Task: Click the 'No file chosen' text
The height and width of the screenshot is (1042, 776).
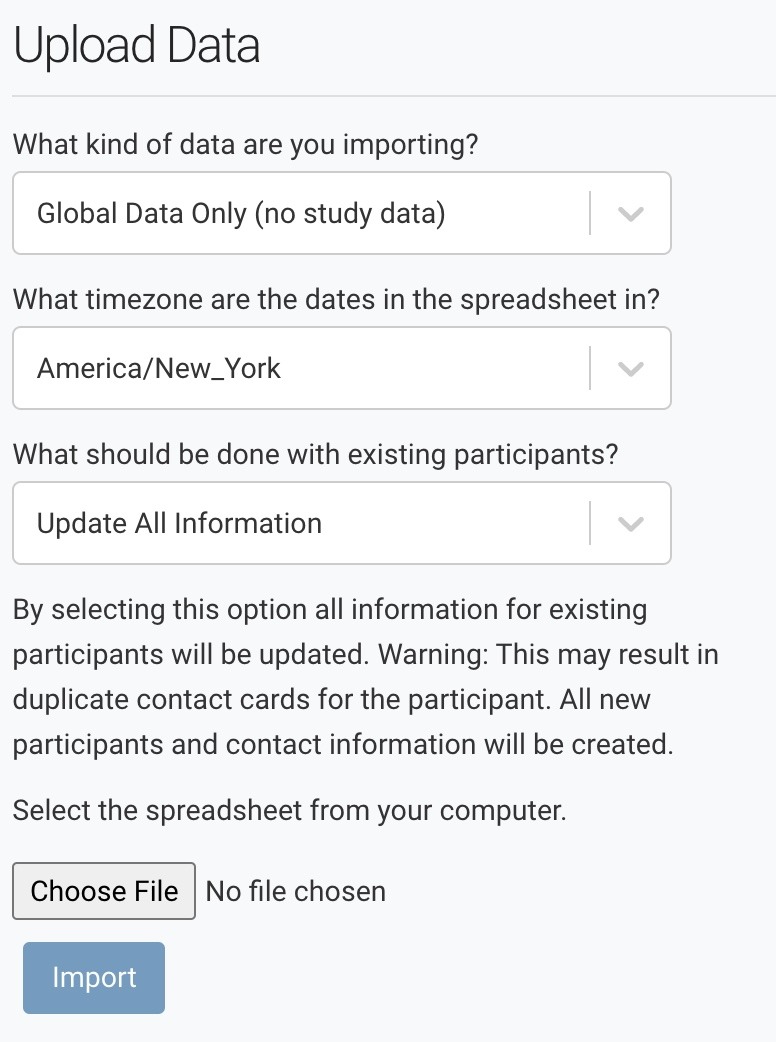Action: pyautogui.click(x=296, y=891)
